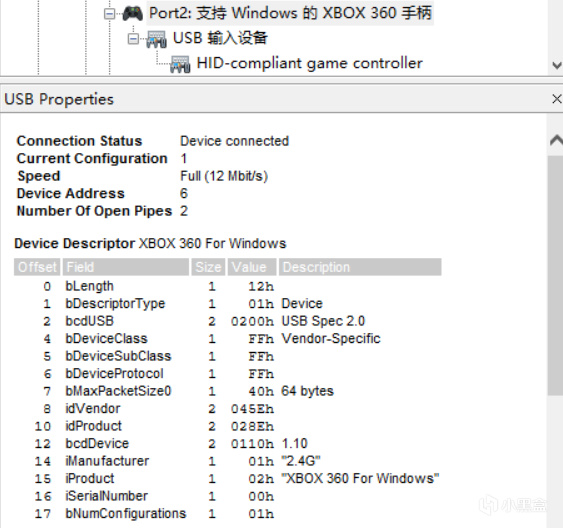The image size is (563, 528).
Task: Click the Device Address label
Action: point(70,193)
